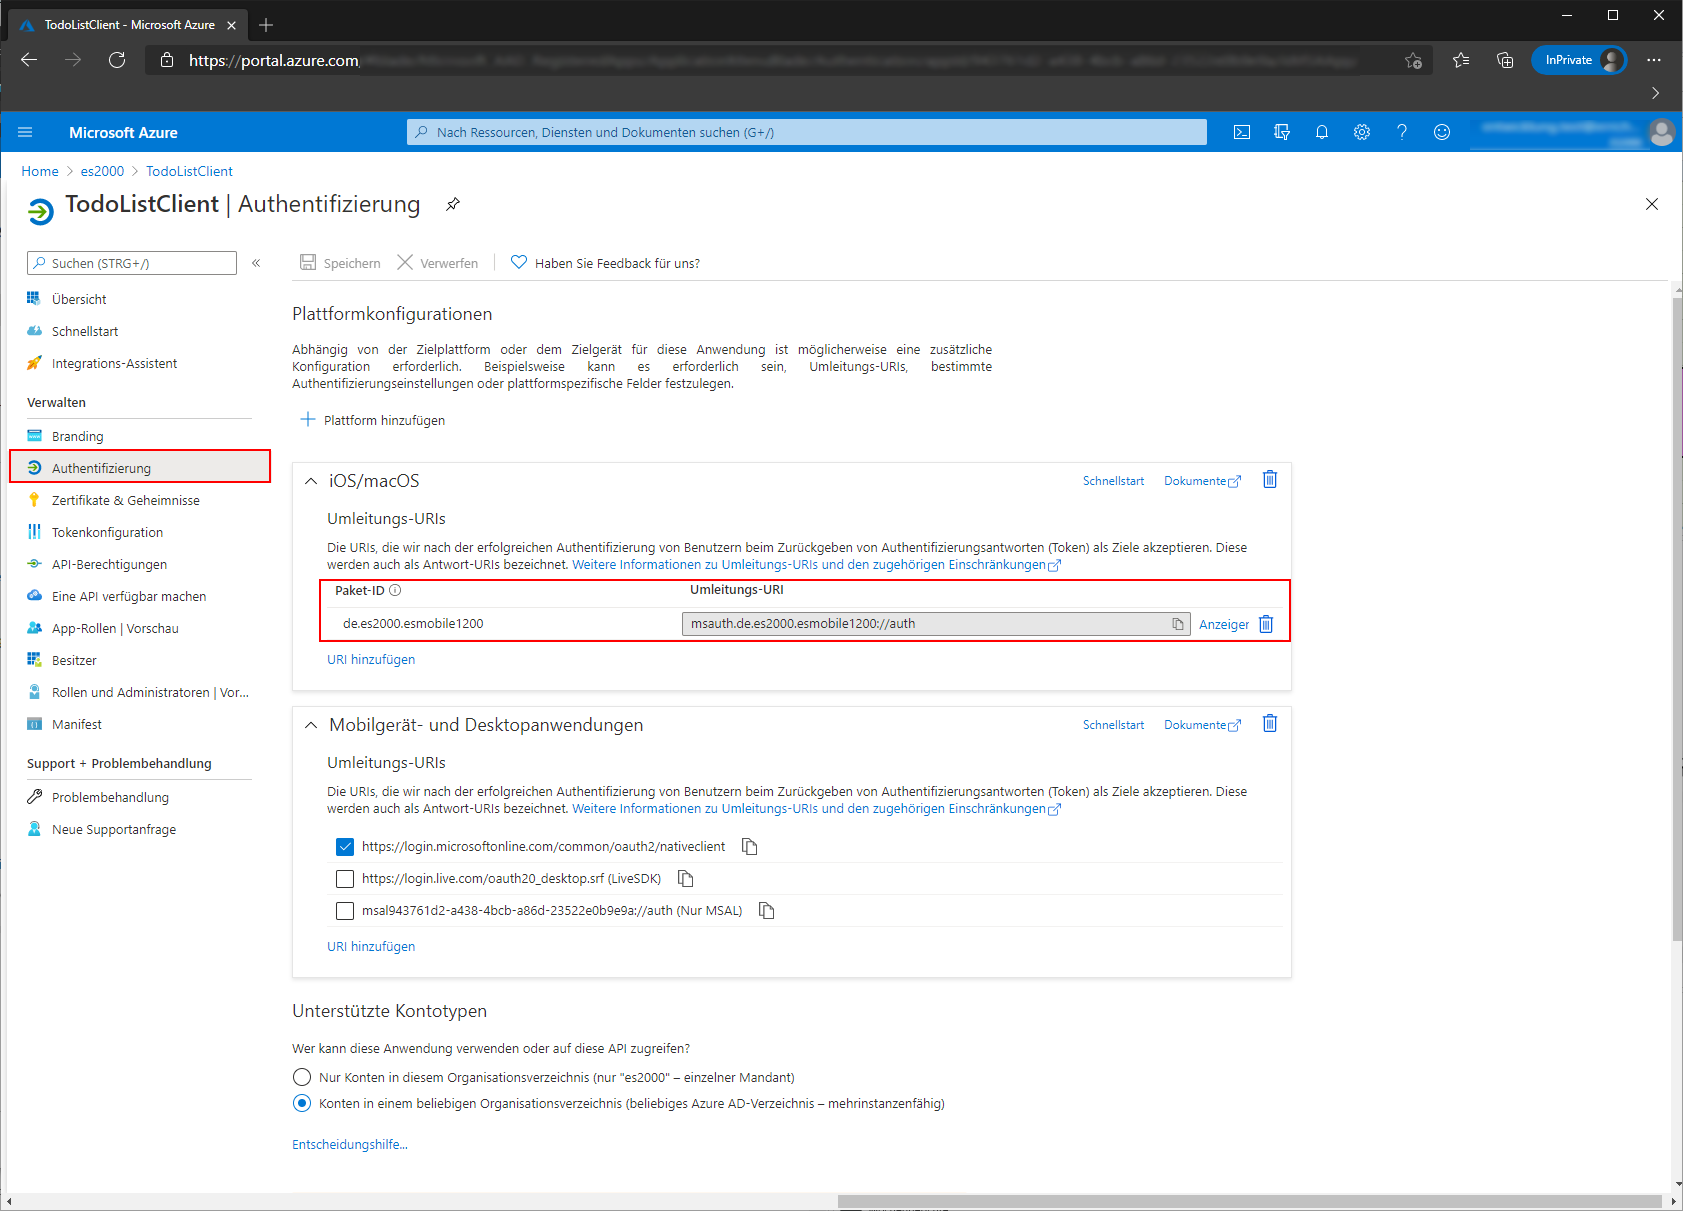1683x1211 pixels.
Task: Show the notifications bell
Action: click(1322, 132)
